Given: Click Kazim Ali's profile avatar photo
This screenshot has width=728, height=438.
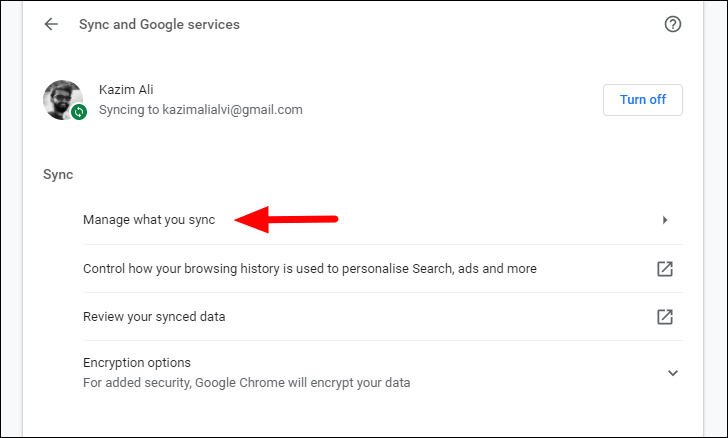Looking at the screenshot, I should click(x=63, y=100).
